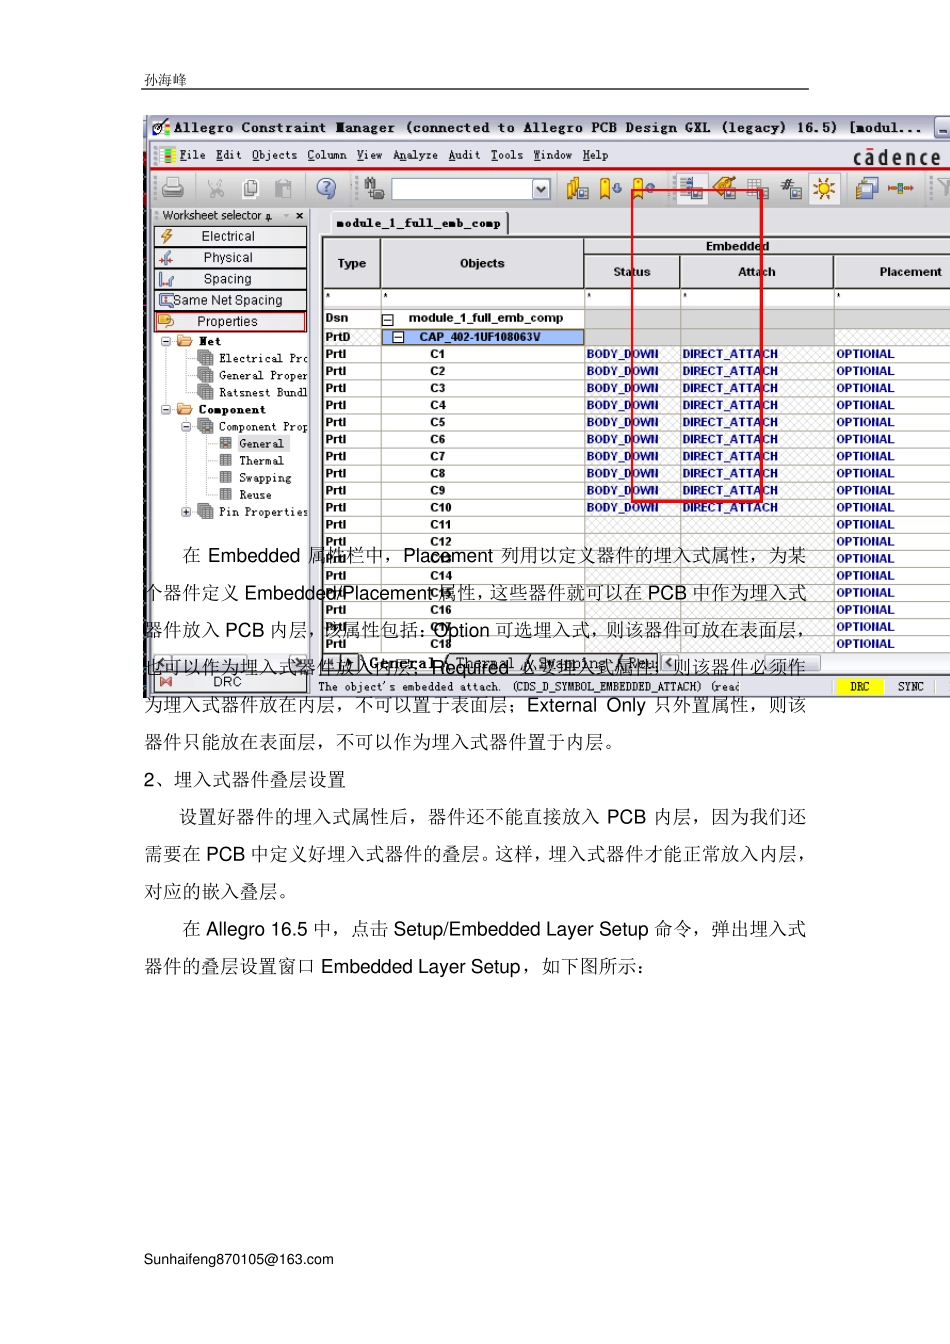The width and height of the screenshot is (950, 1344).
Task: Click the Placement column header
Action: click(892, 272)
